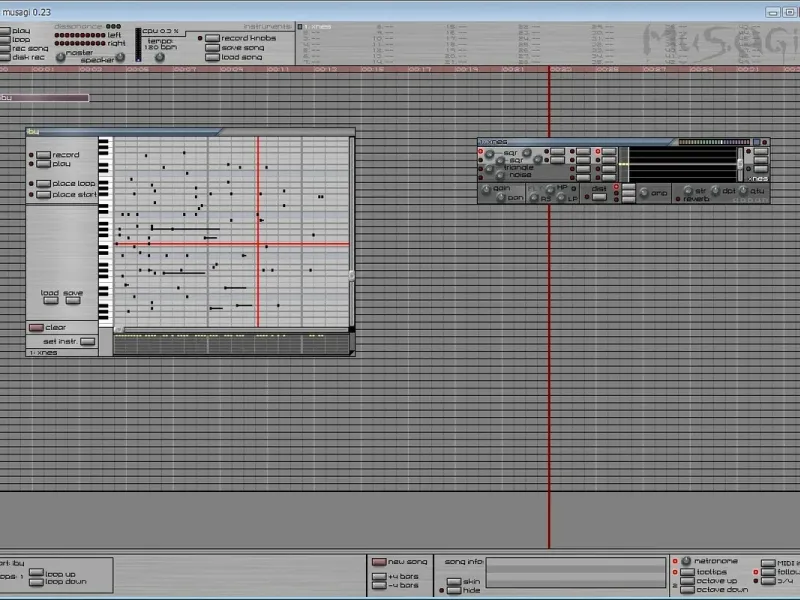The image size is (800, 600).
Task: Click the vertical scrollbar of the piano roll
Action: 352,232
